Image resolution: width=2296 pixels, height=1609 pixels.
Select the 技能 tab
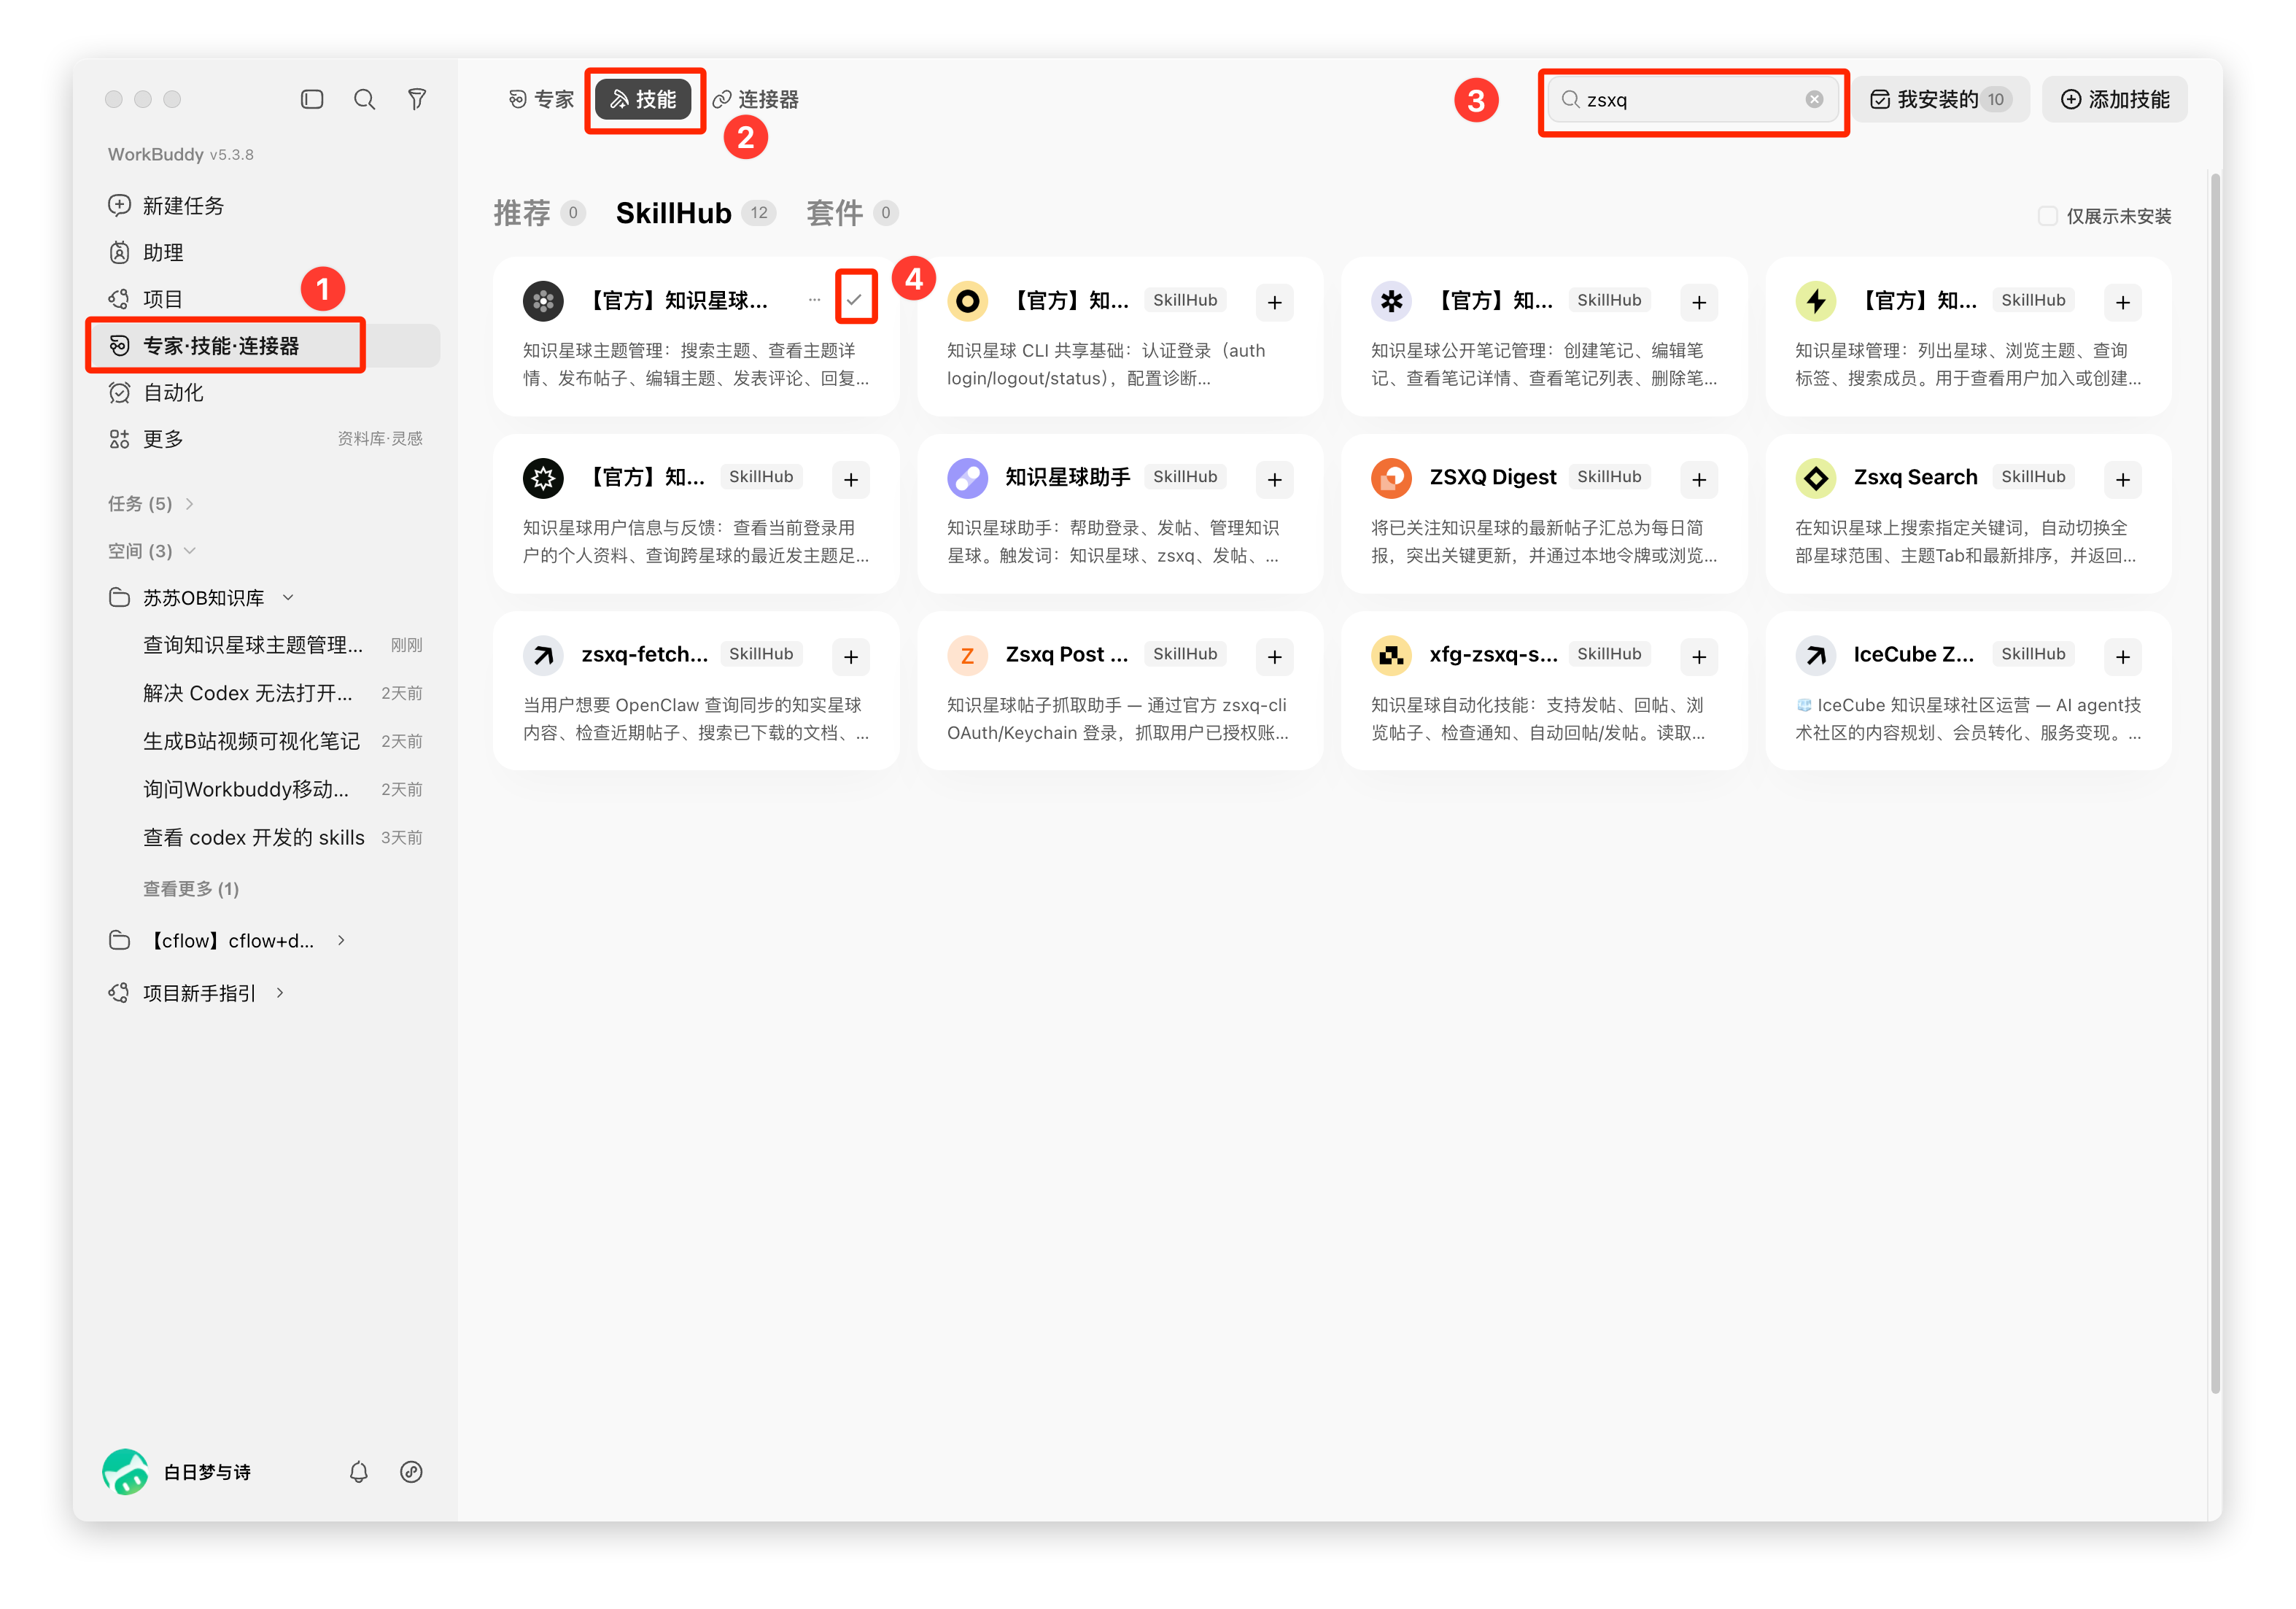643,99
